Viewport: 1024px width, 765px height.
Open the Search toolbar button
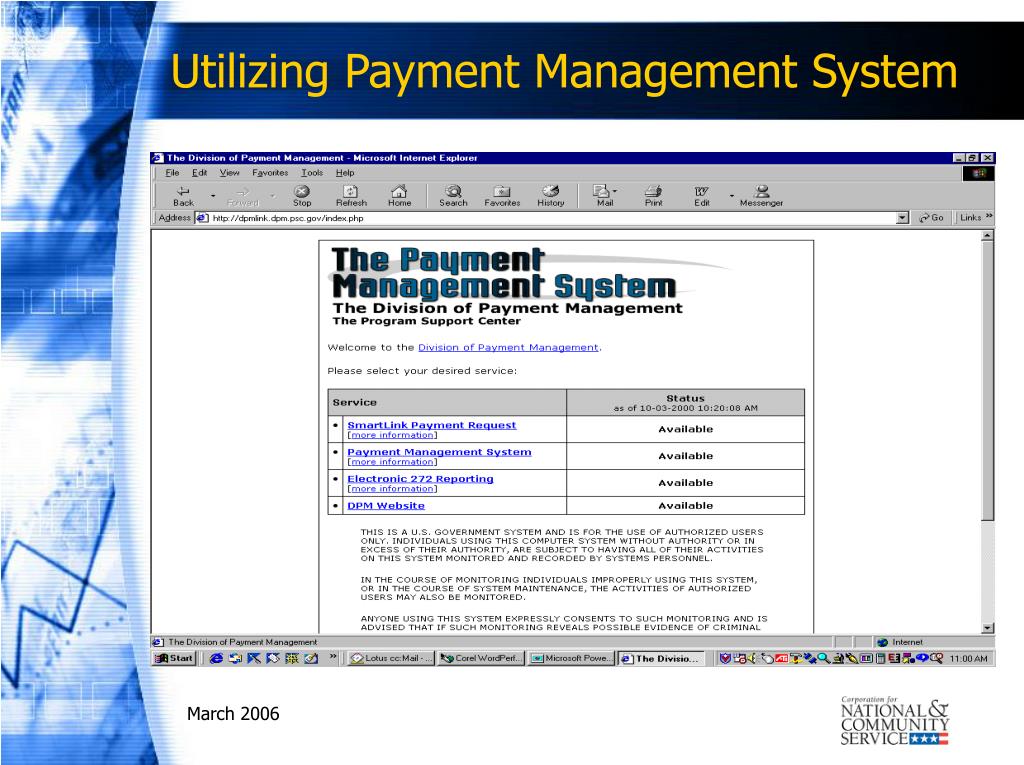coord(453,196)
